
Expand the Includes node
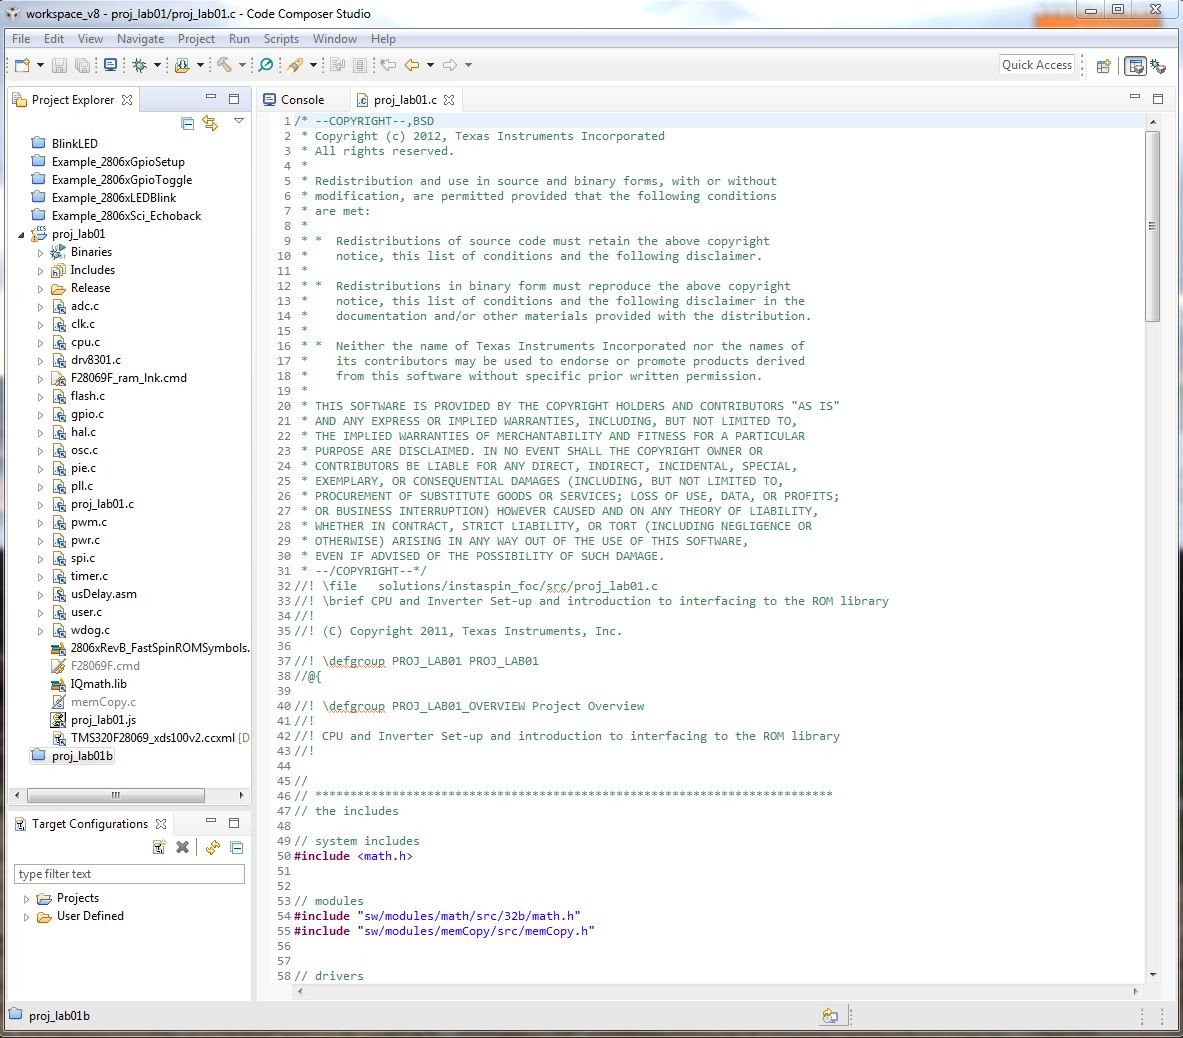point(40,271)
